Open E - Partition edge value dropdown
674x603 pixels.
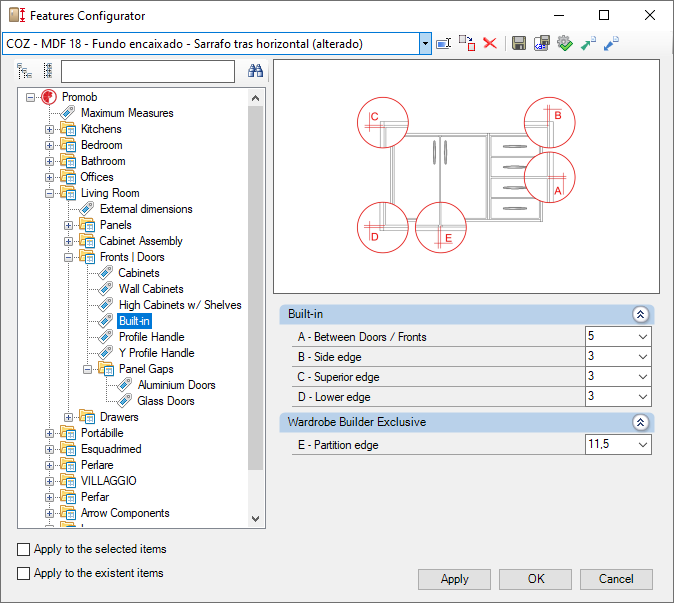tap(643, 444)
